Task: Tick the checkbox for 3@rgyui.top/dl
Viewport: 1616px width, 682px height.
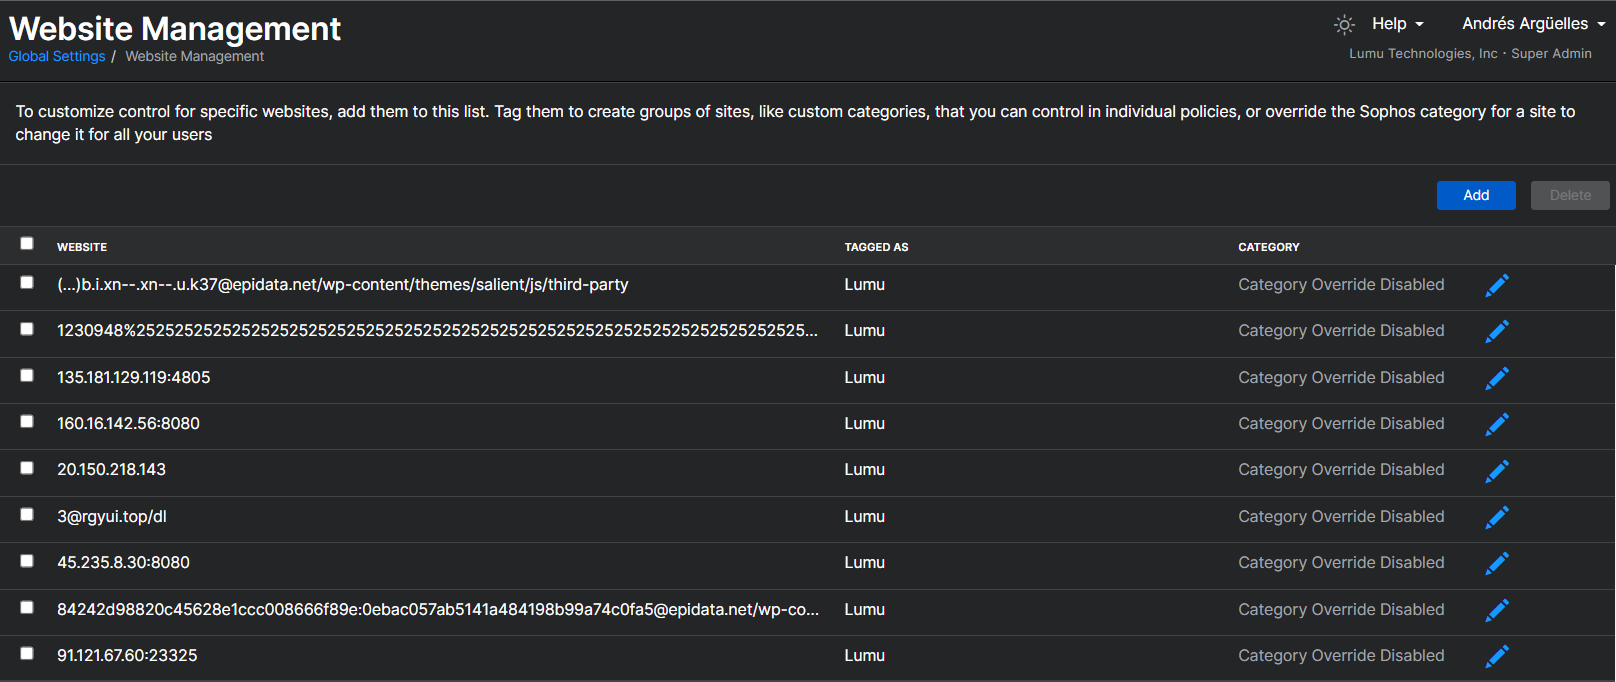Action: (x=27, y=515)
